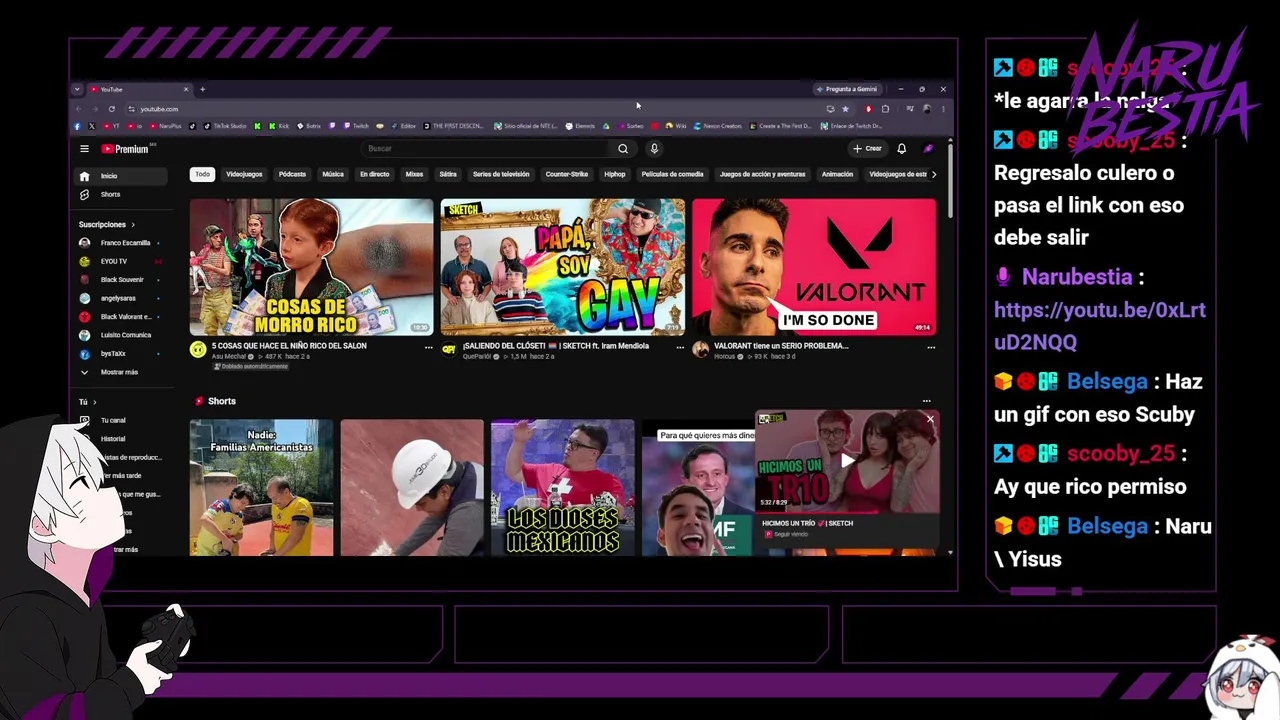Image resolution: width=1280 pixels, height=720 pixels.
Task: Open angelysaras subscription channel
Action: click(122, 298)
